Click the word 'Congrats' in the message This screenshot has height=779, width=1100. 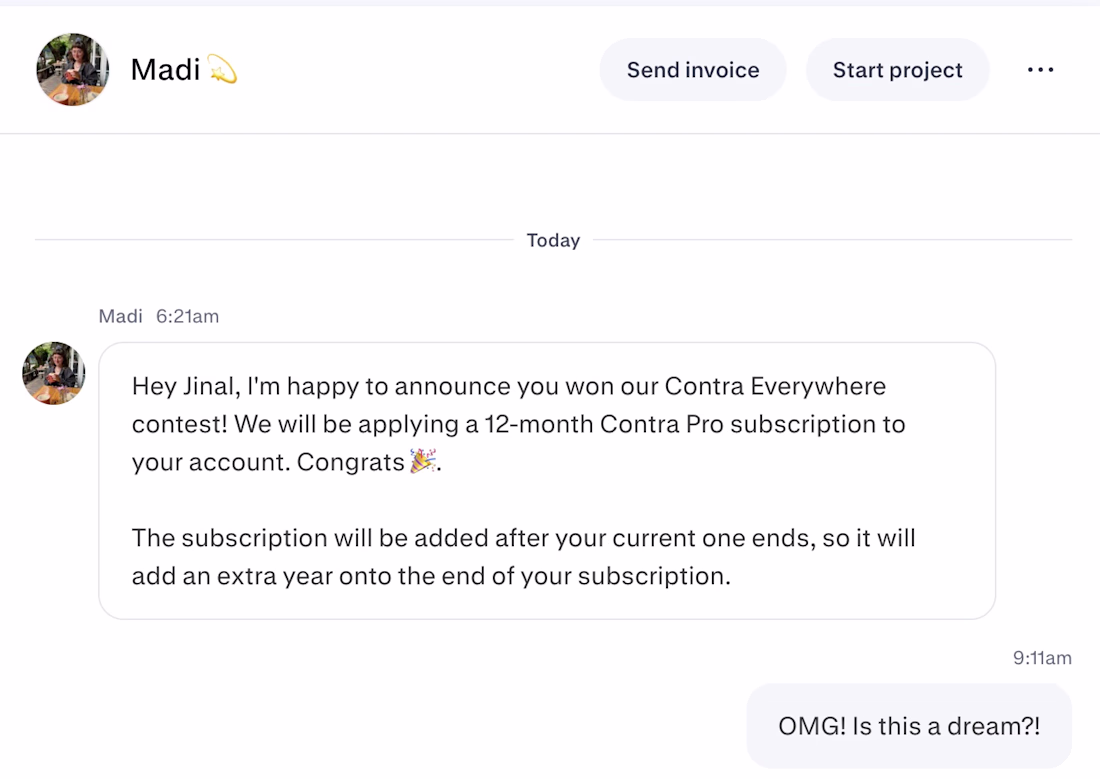pos(350,462)
